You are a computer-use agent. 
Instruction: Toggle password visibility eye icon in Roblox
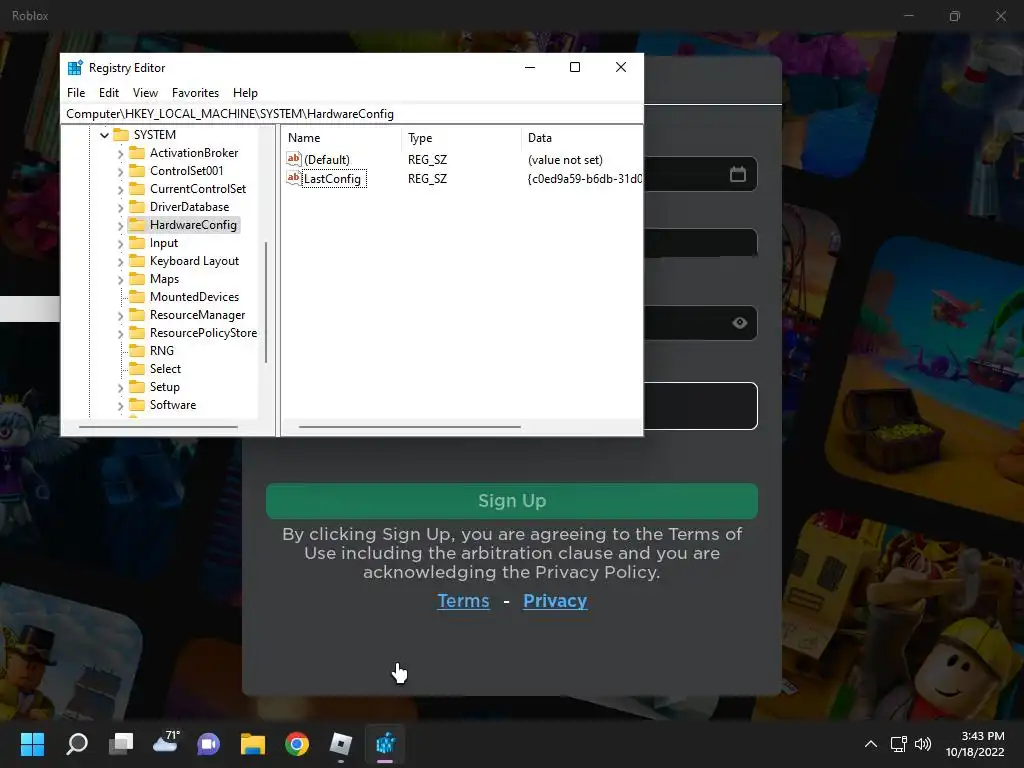(739, 323)
